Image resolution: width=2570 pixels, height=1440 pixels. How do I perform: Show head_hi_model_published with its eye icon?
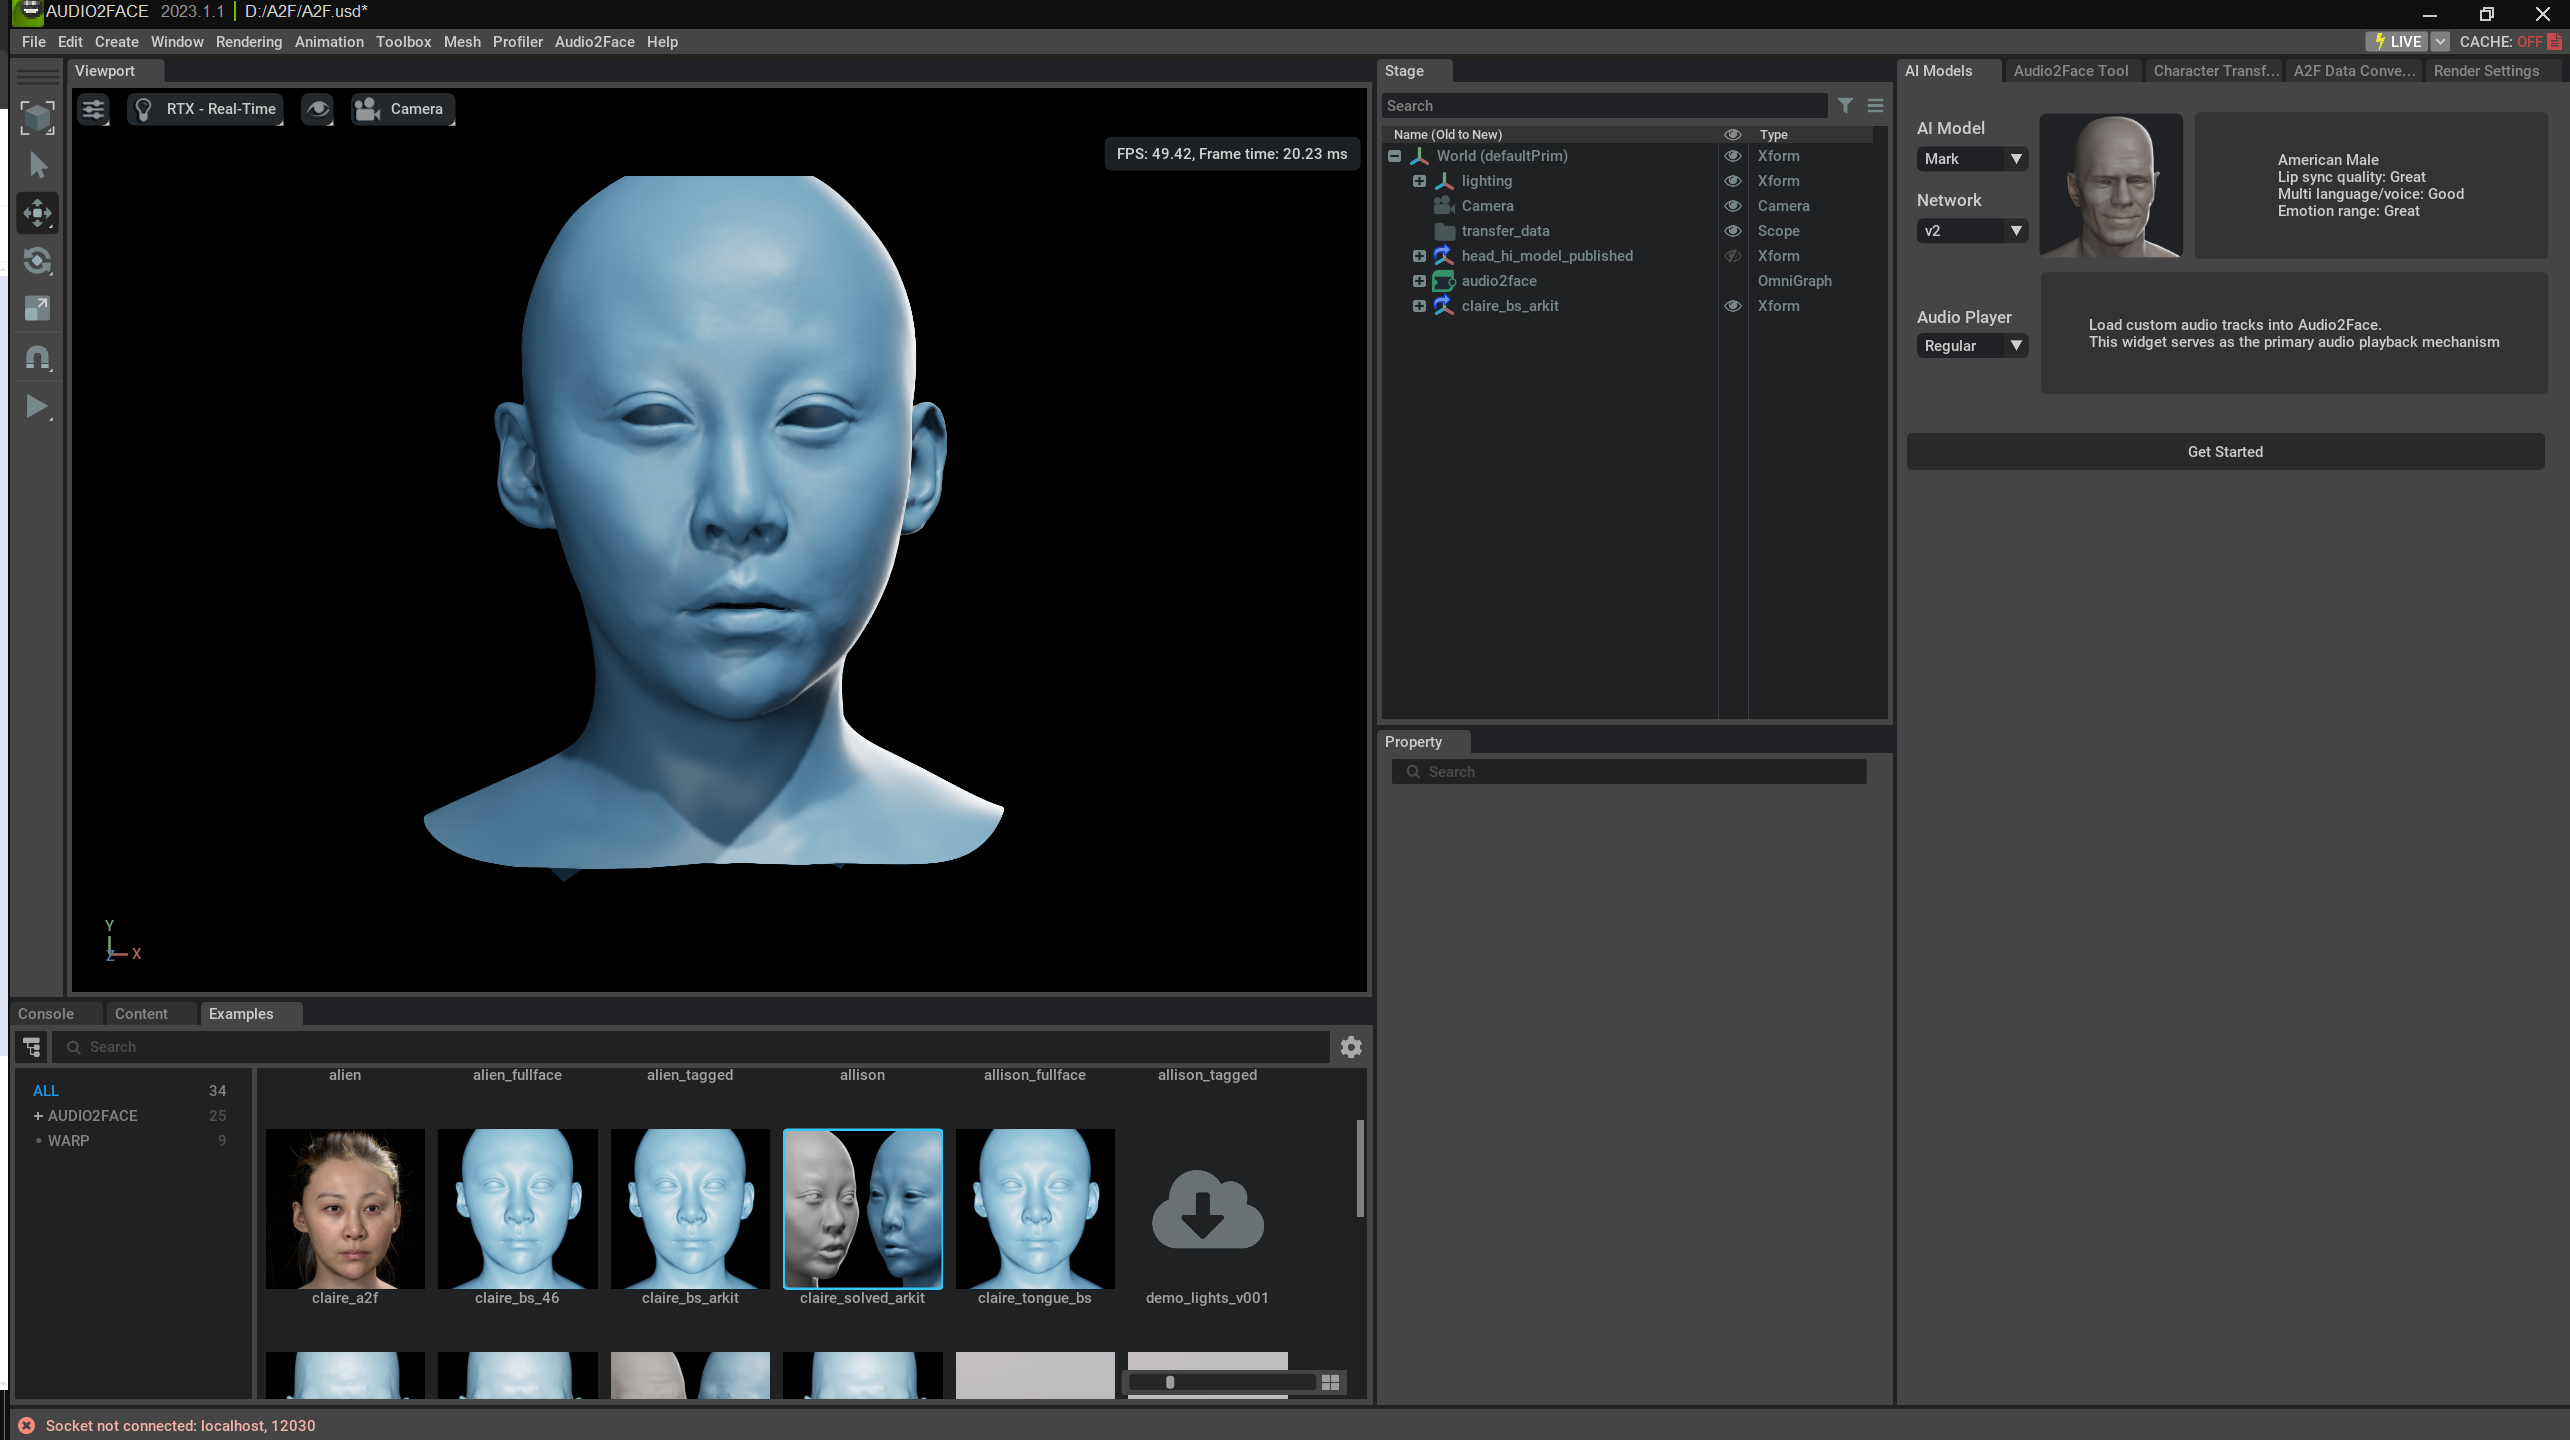click(x=1733, y=256)
